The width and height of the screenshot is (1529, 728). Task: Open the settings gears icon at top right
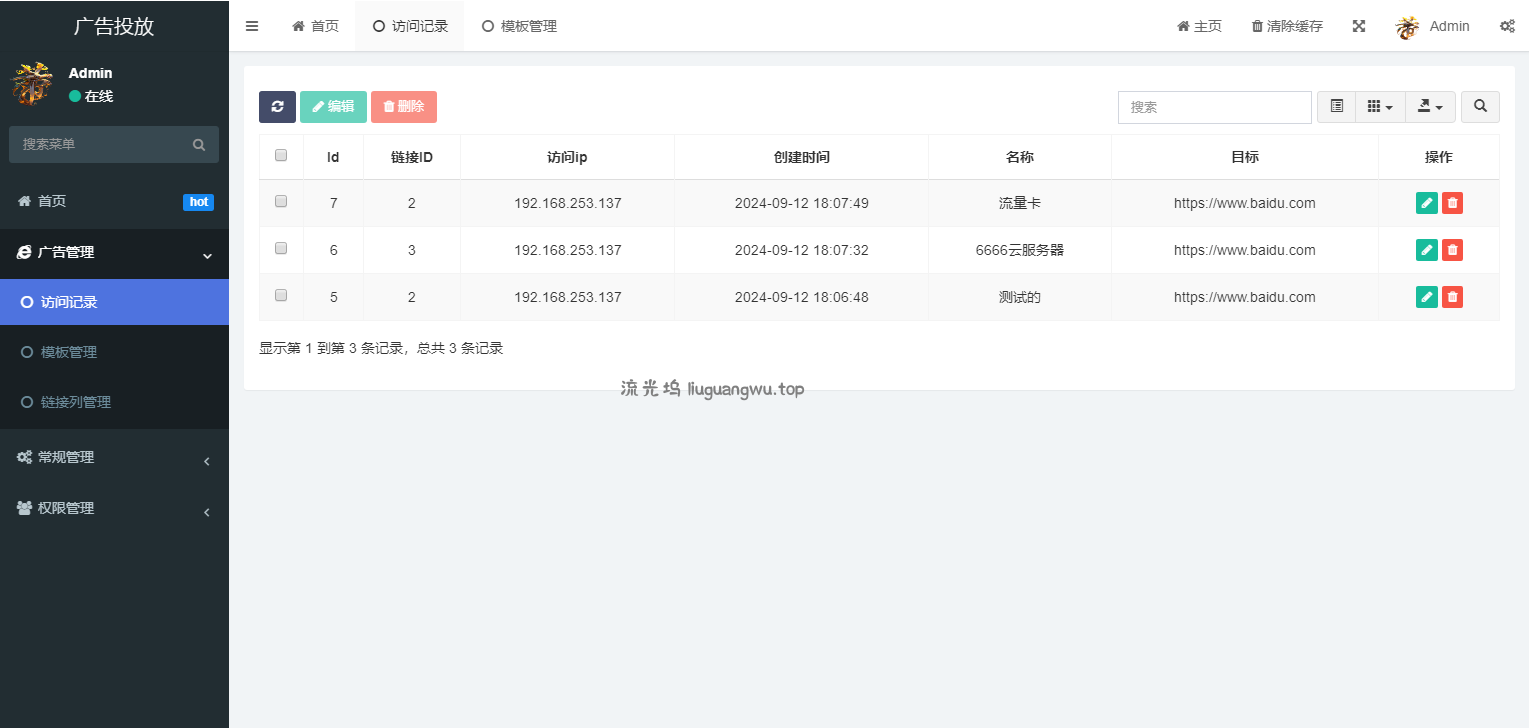pos(1507,26)
